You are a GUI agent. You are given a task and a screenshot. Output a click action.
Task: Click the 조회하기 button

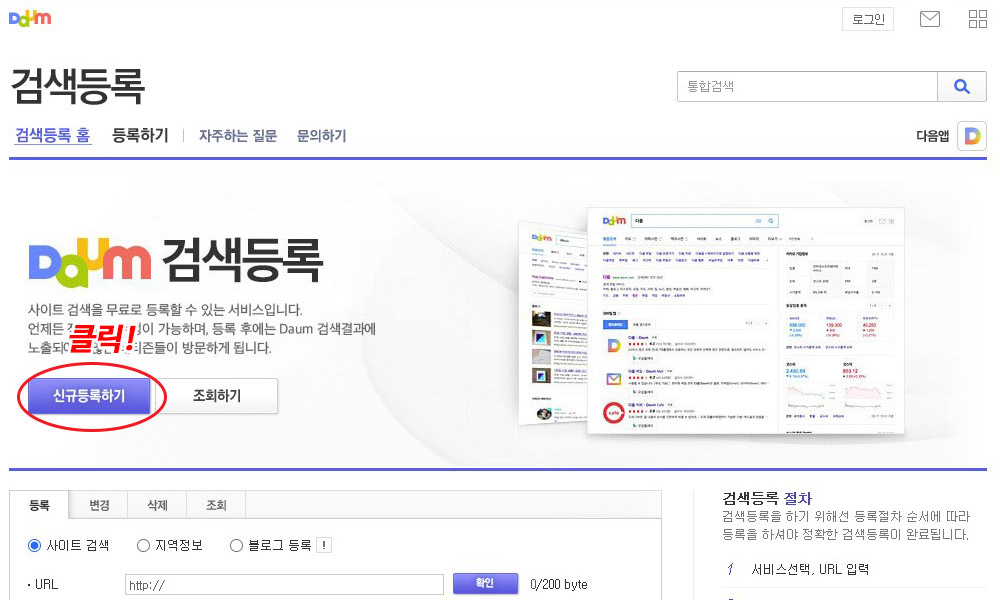tap(217, 396)
